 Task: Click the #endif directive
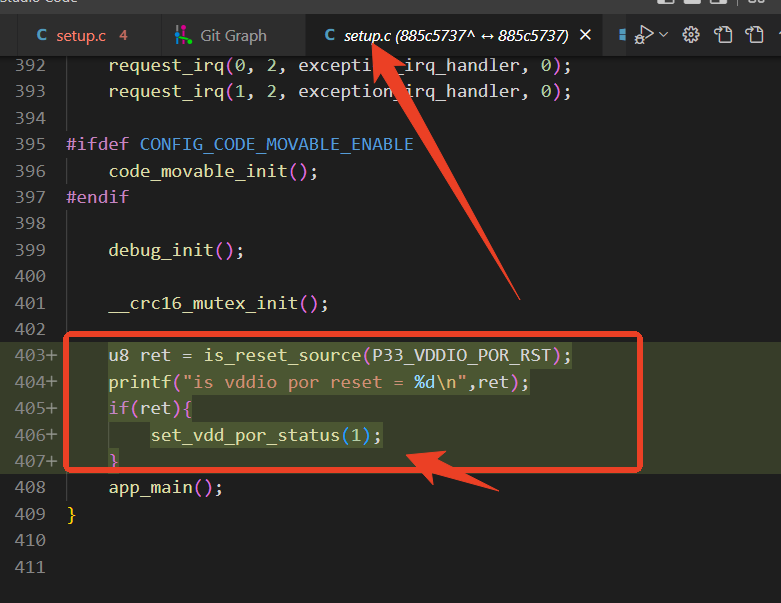98,197
